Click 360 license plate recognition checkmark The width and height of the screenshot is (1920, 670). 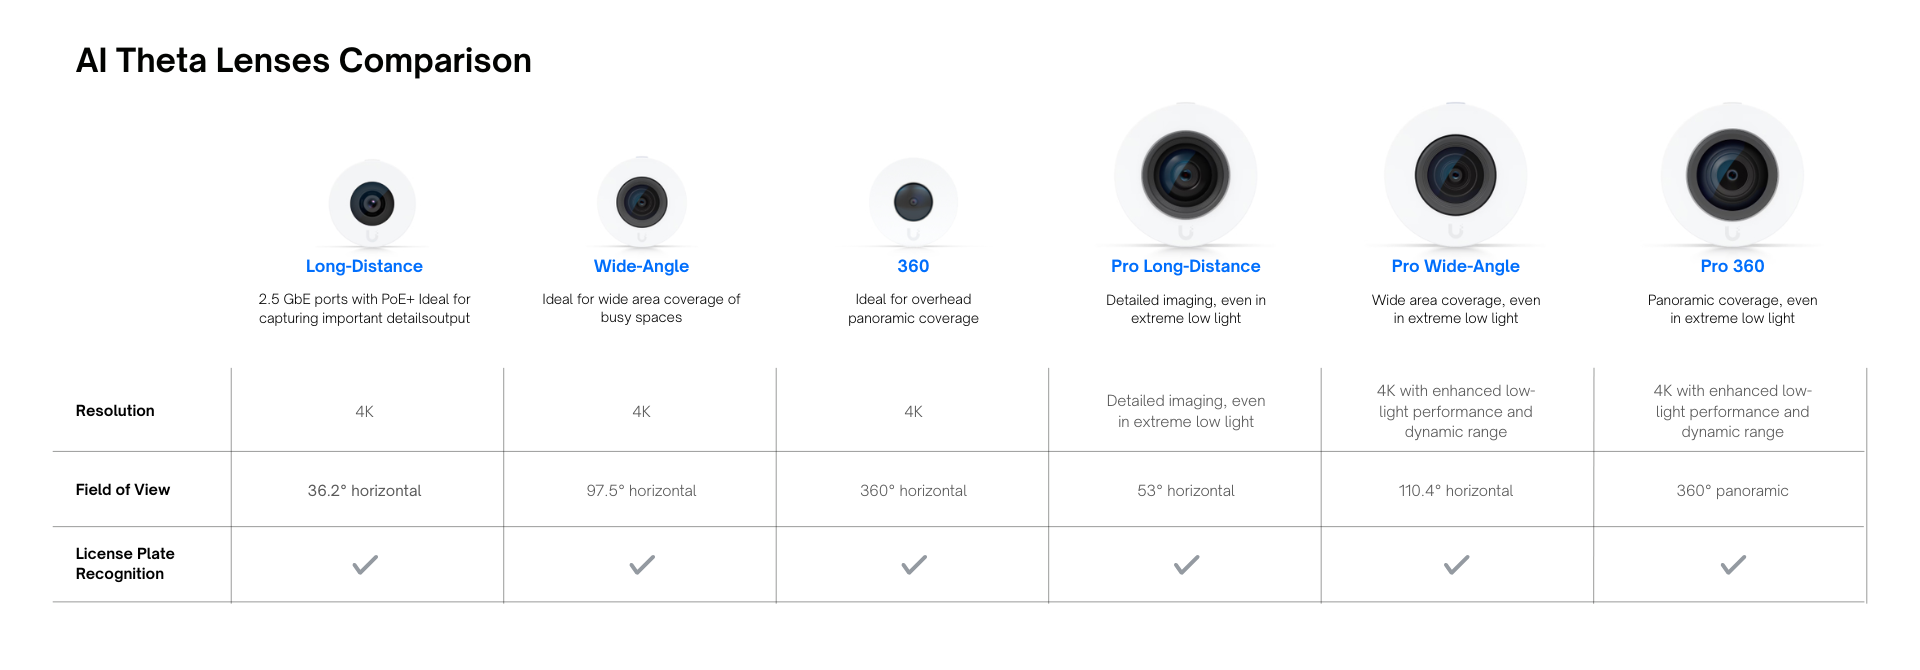914,565
